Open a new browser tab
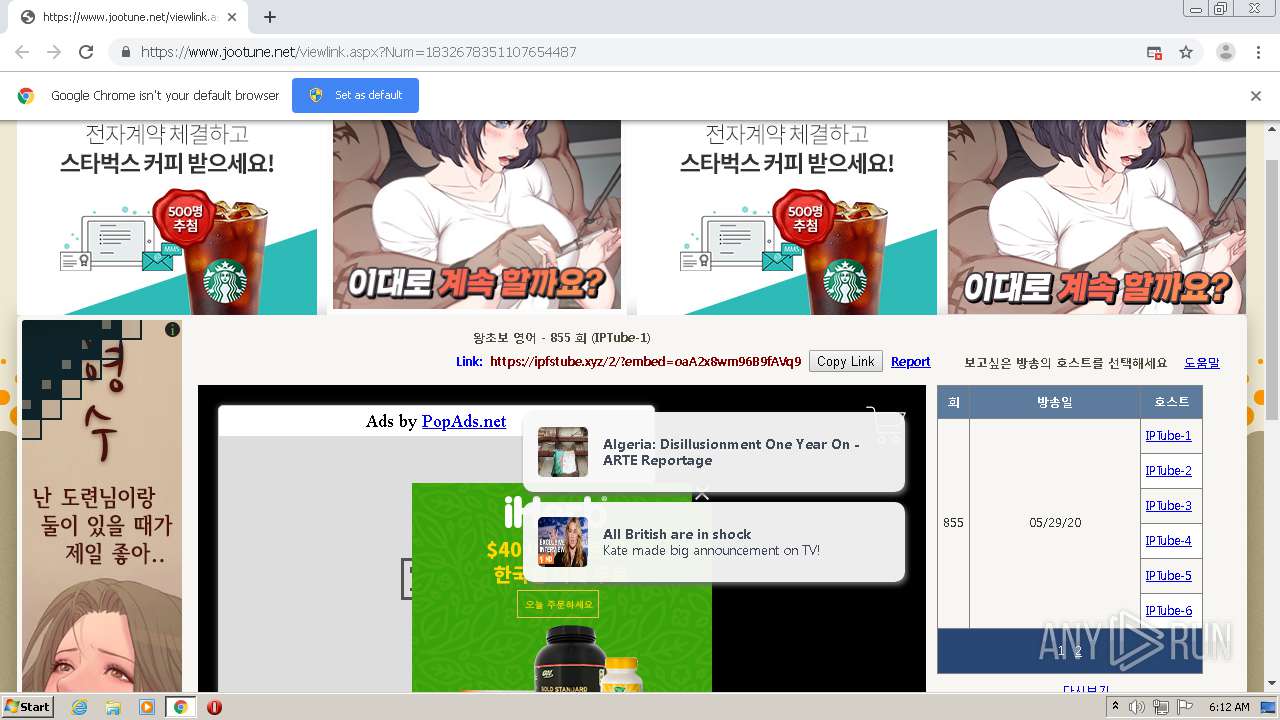 point(269,17)
